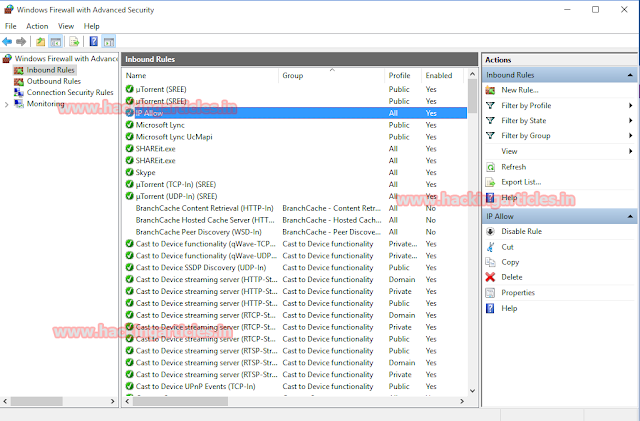This screenshot has width=640, height=421.
Task: Click the Cut scissors icon
Action: coord(491,247)
